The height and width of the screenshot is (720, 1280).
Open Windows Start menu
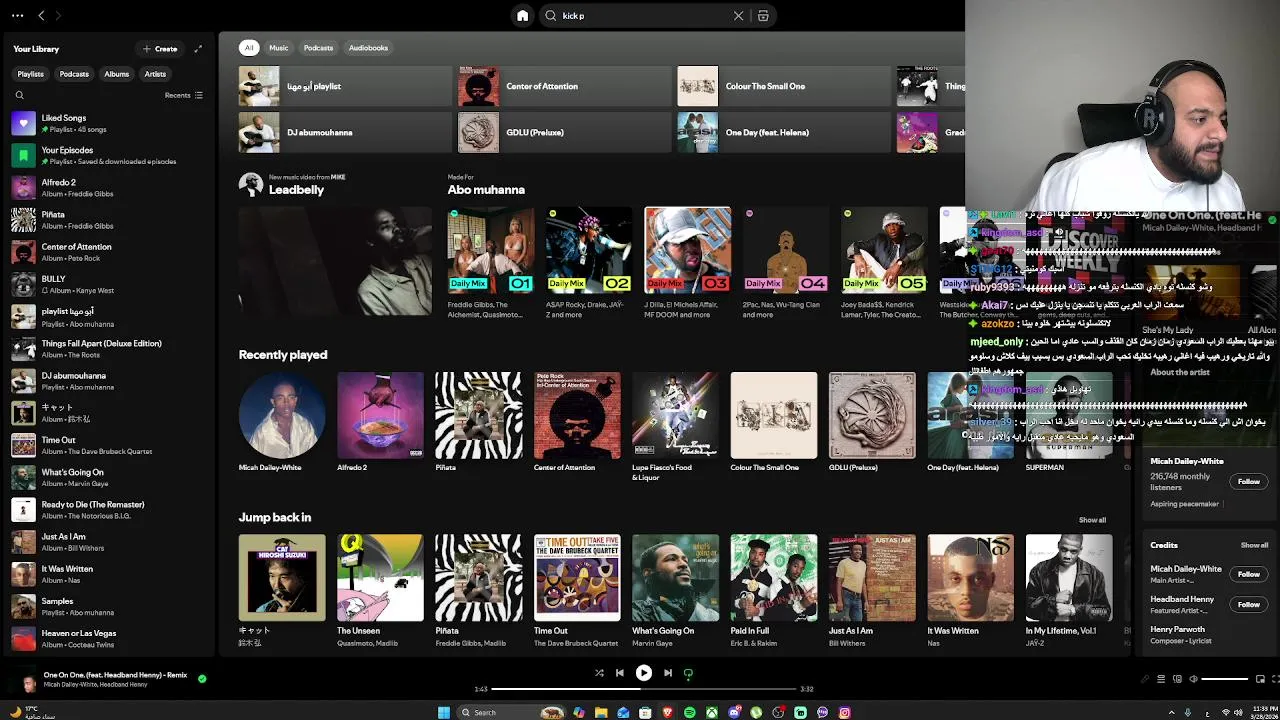(444, 712)
